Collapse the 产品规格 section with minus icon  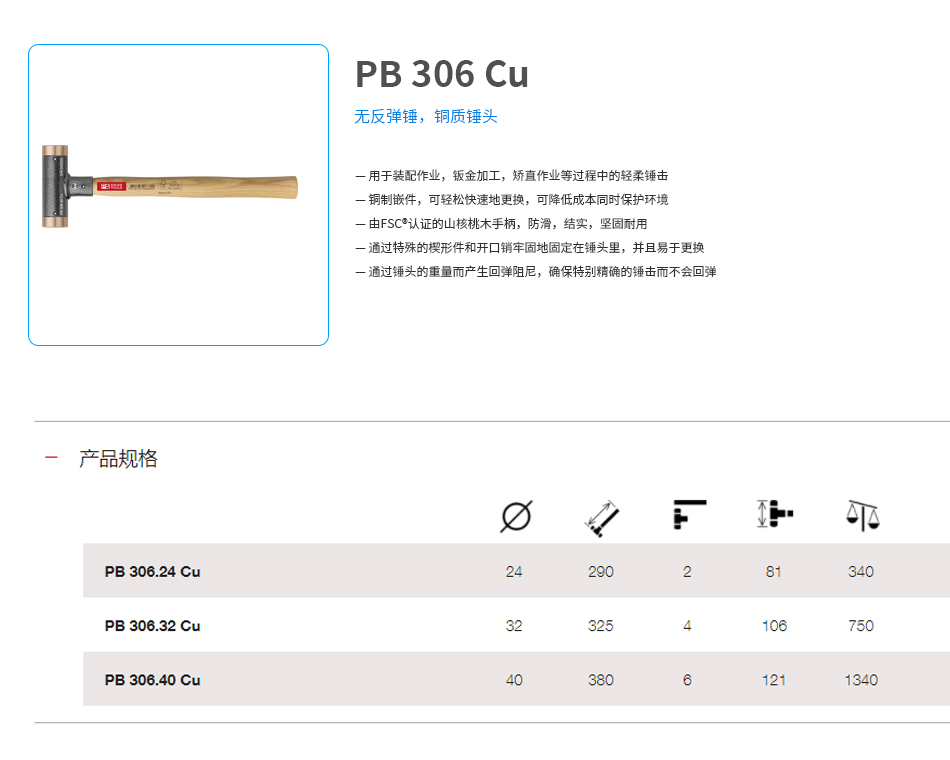(52, 458)
